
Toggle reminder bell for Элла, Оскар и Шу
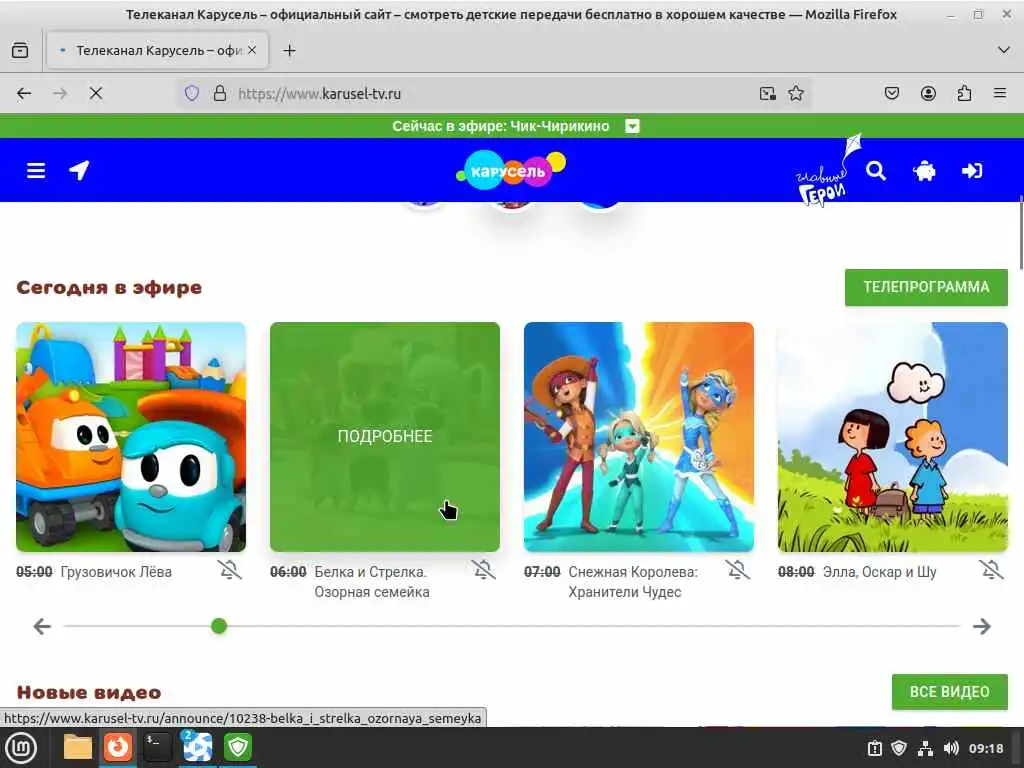pos(991,570)
